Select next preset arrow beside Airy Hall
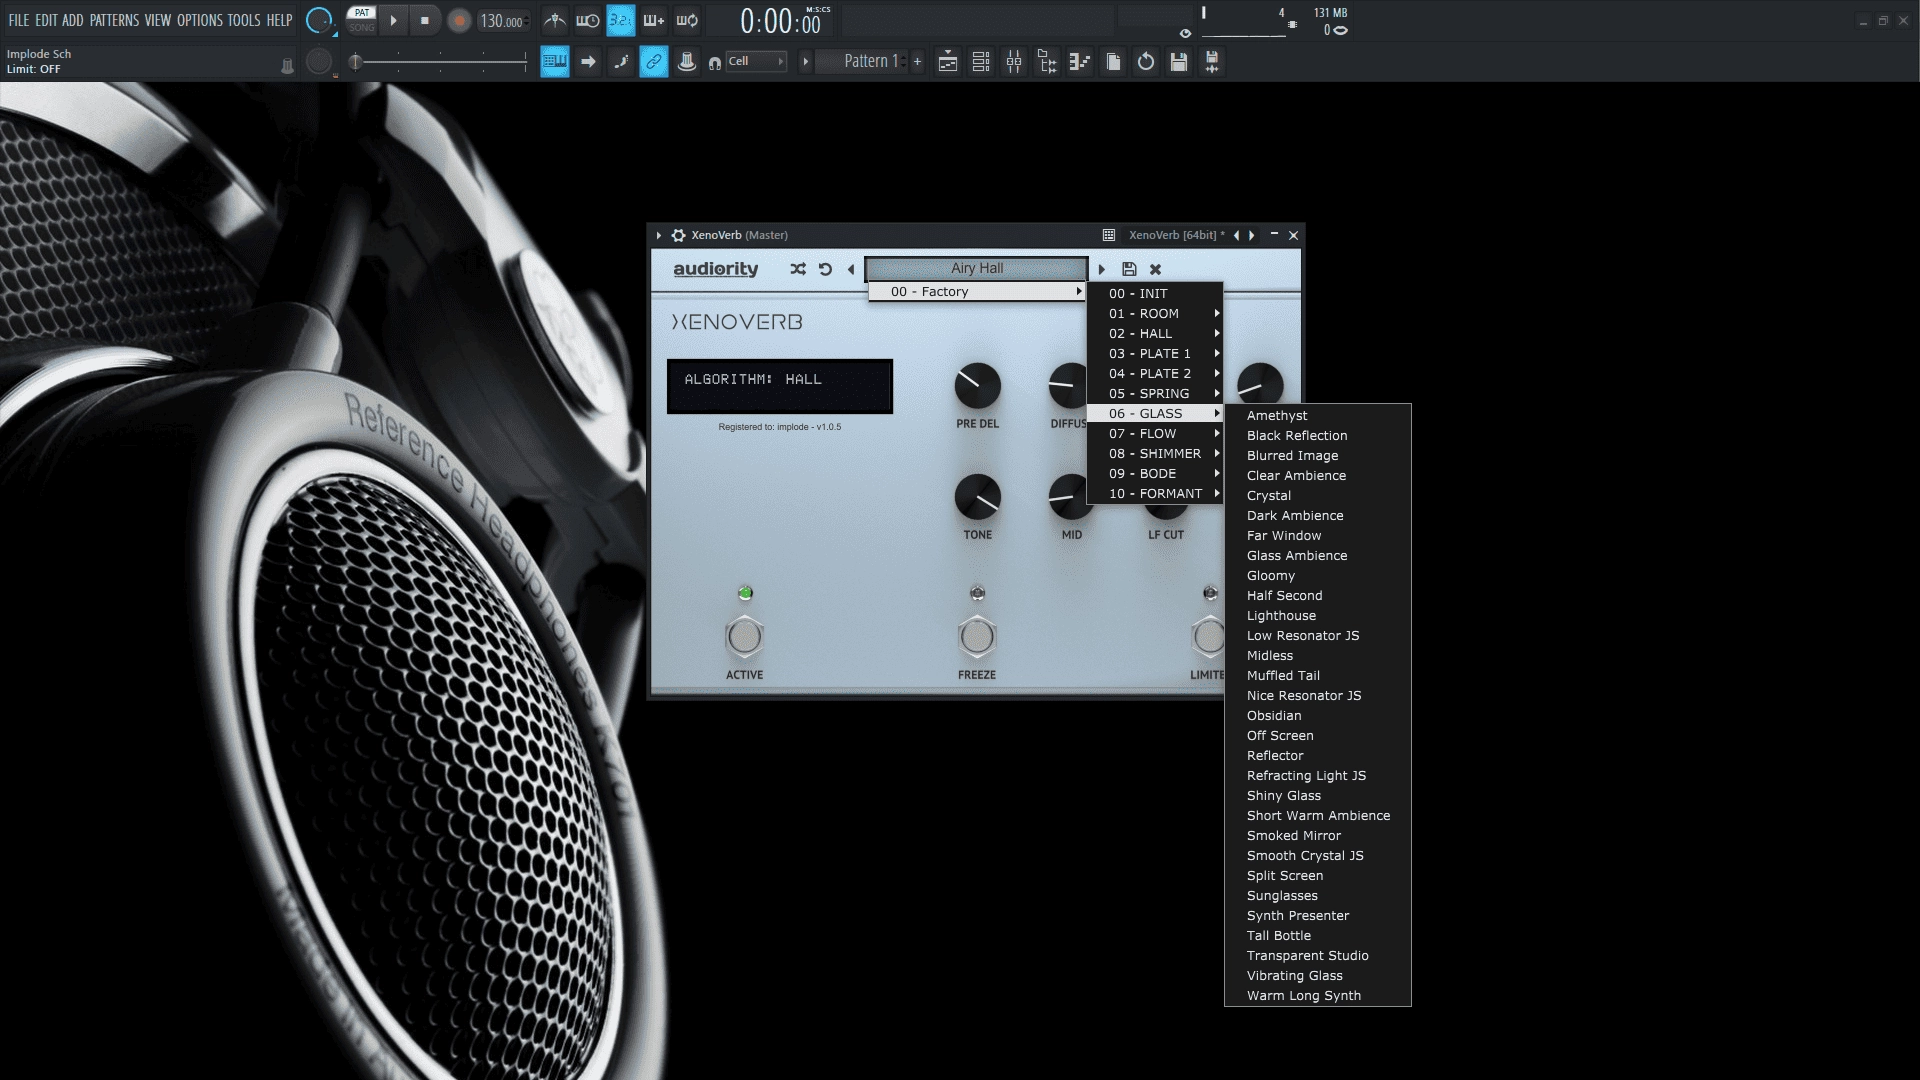1920x1080 pixels. (1102, 269)
